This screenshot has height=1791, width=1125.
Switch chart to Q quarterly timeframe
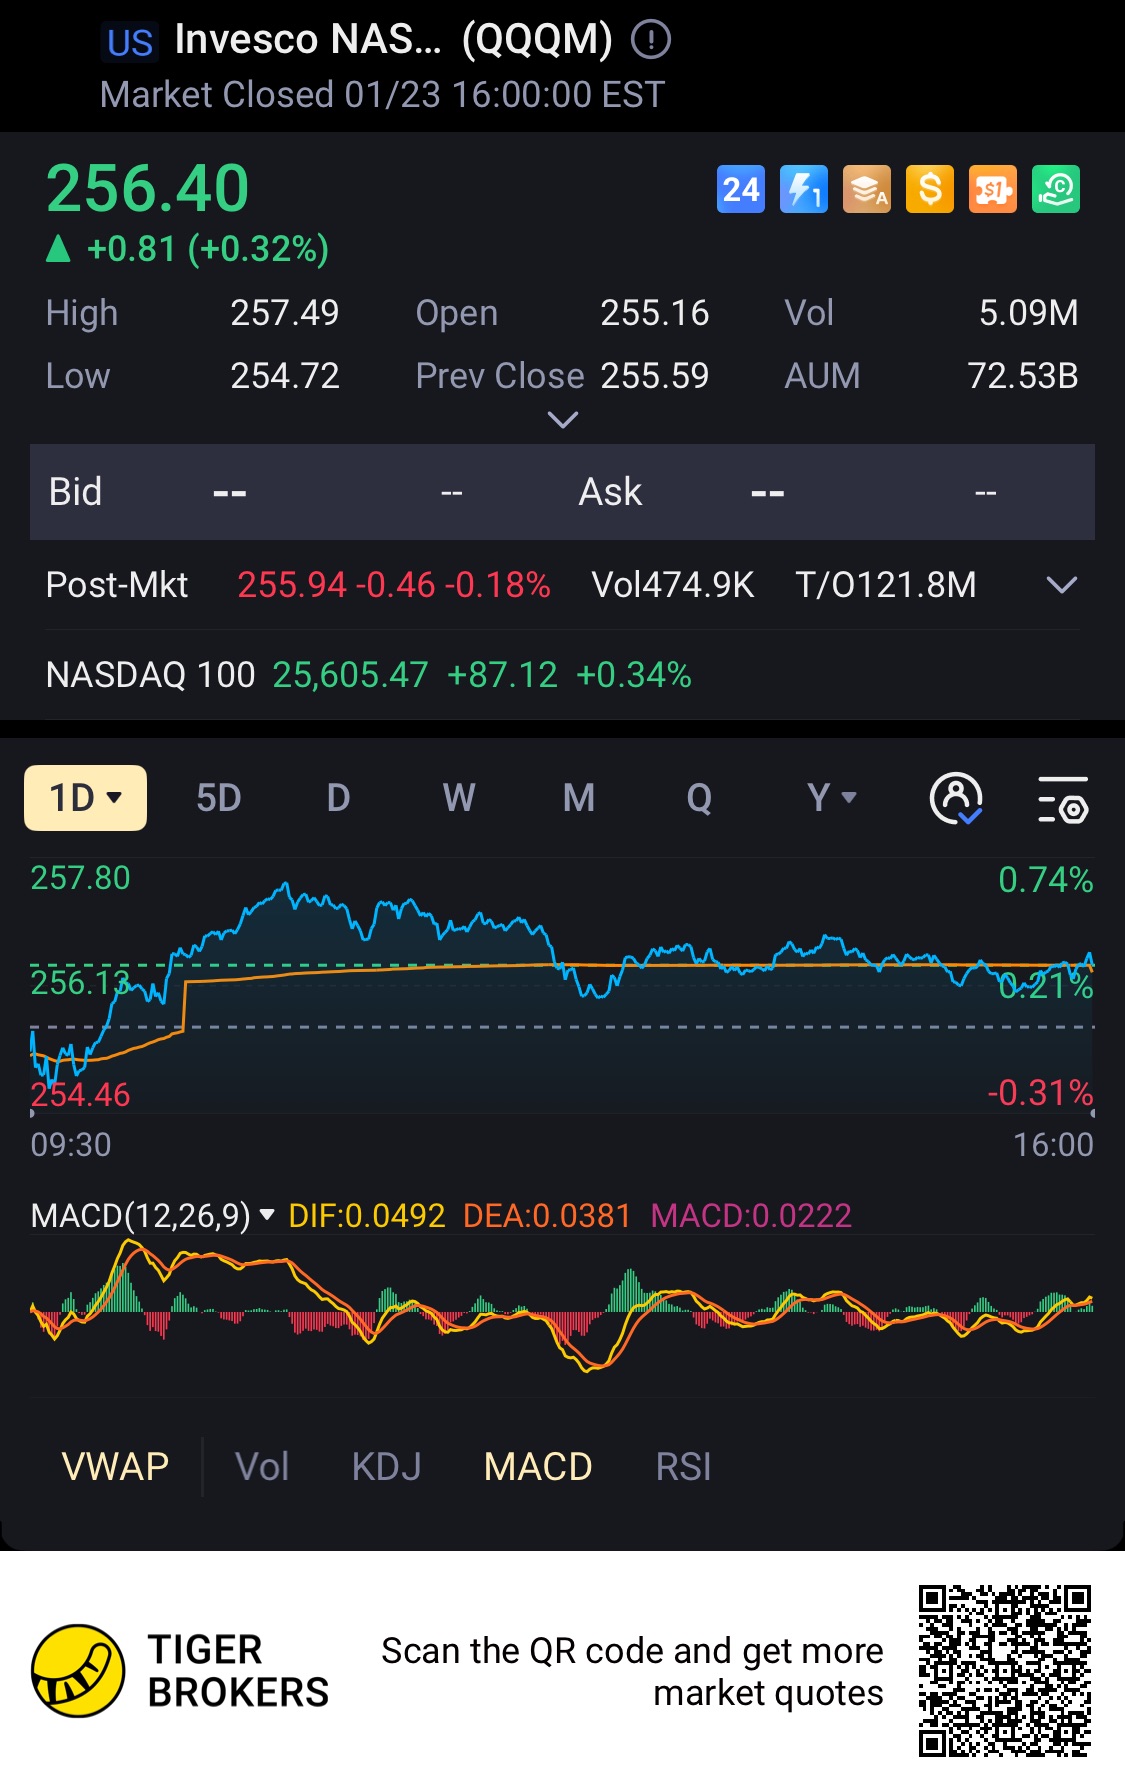point(699,798)
